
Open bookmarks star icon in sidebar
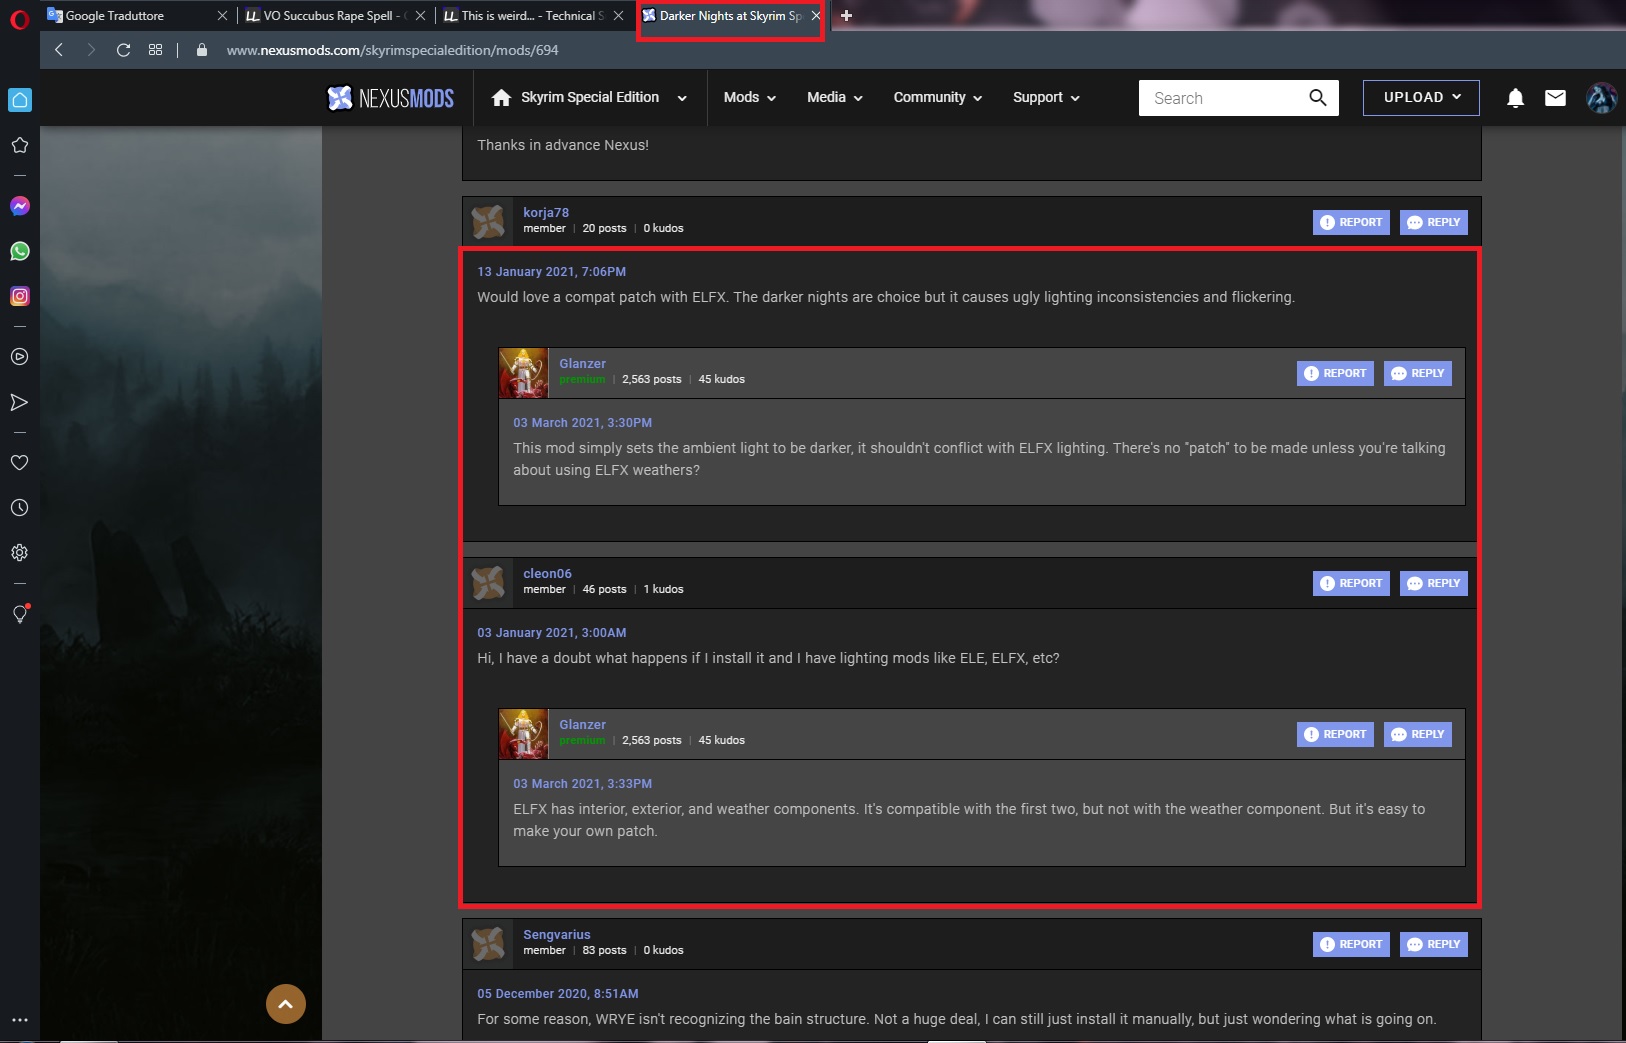19,145
